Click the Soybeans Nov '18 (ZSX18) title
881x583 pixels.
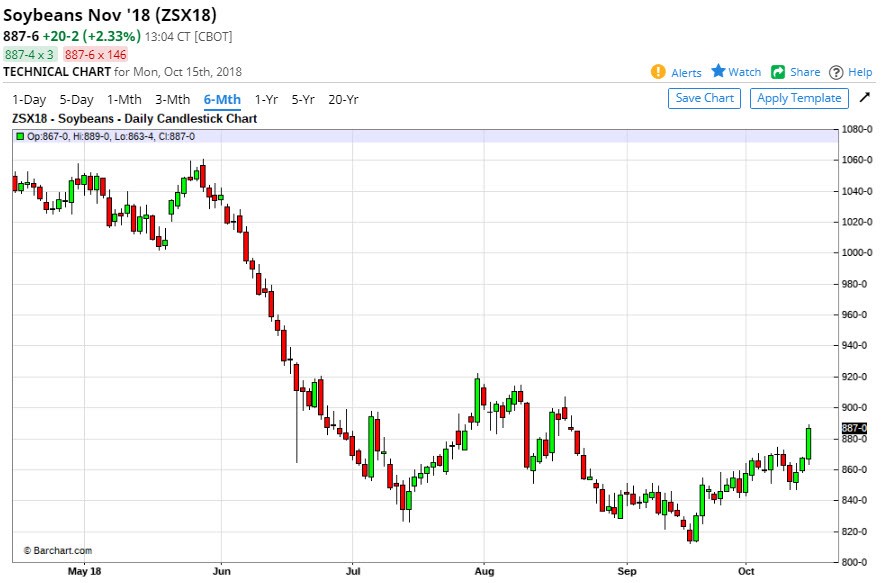pos(110,15)
